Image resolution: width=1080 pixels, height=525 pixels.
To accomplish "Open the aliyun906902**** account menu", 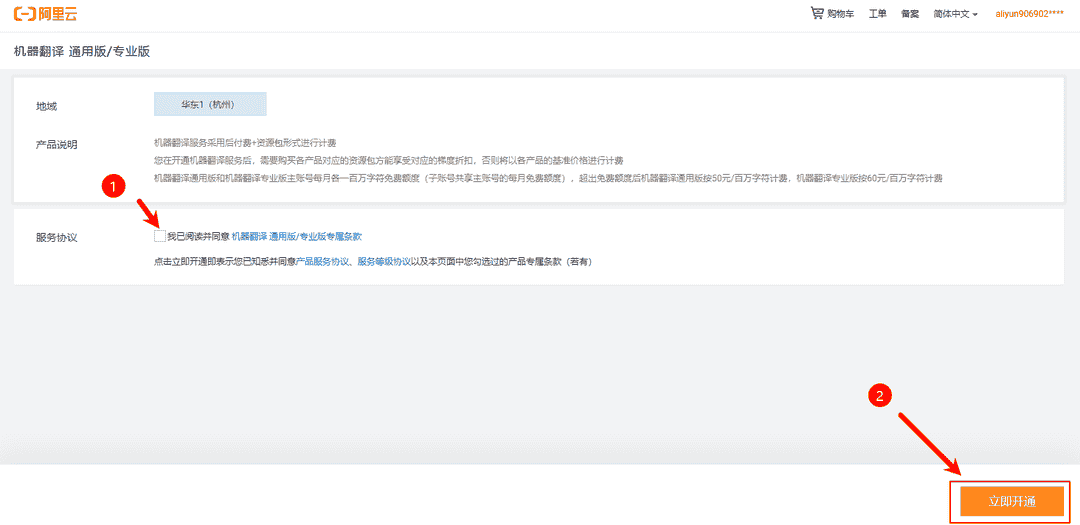I will point(1029,14).
